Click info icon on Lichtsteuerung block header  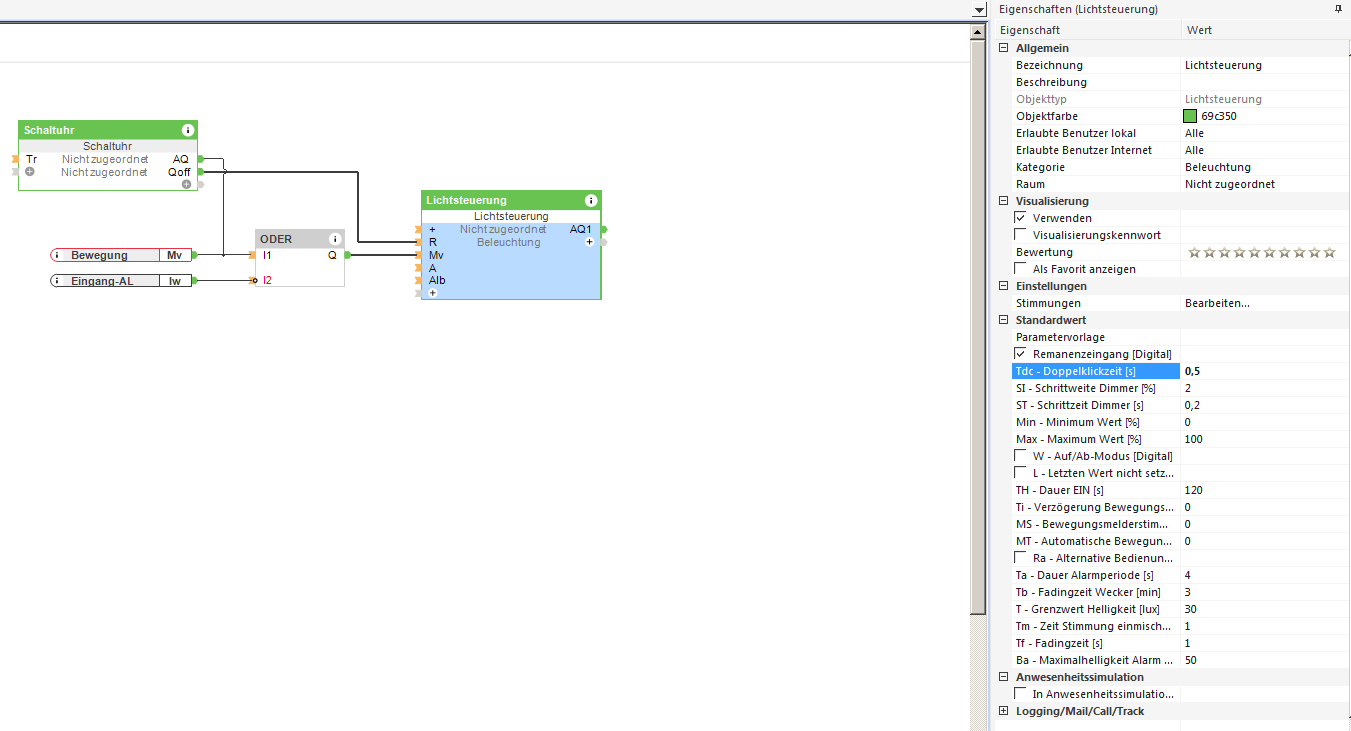[x=591, y=200]
